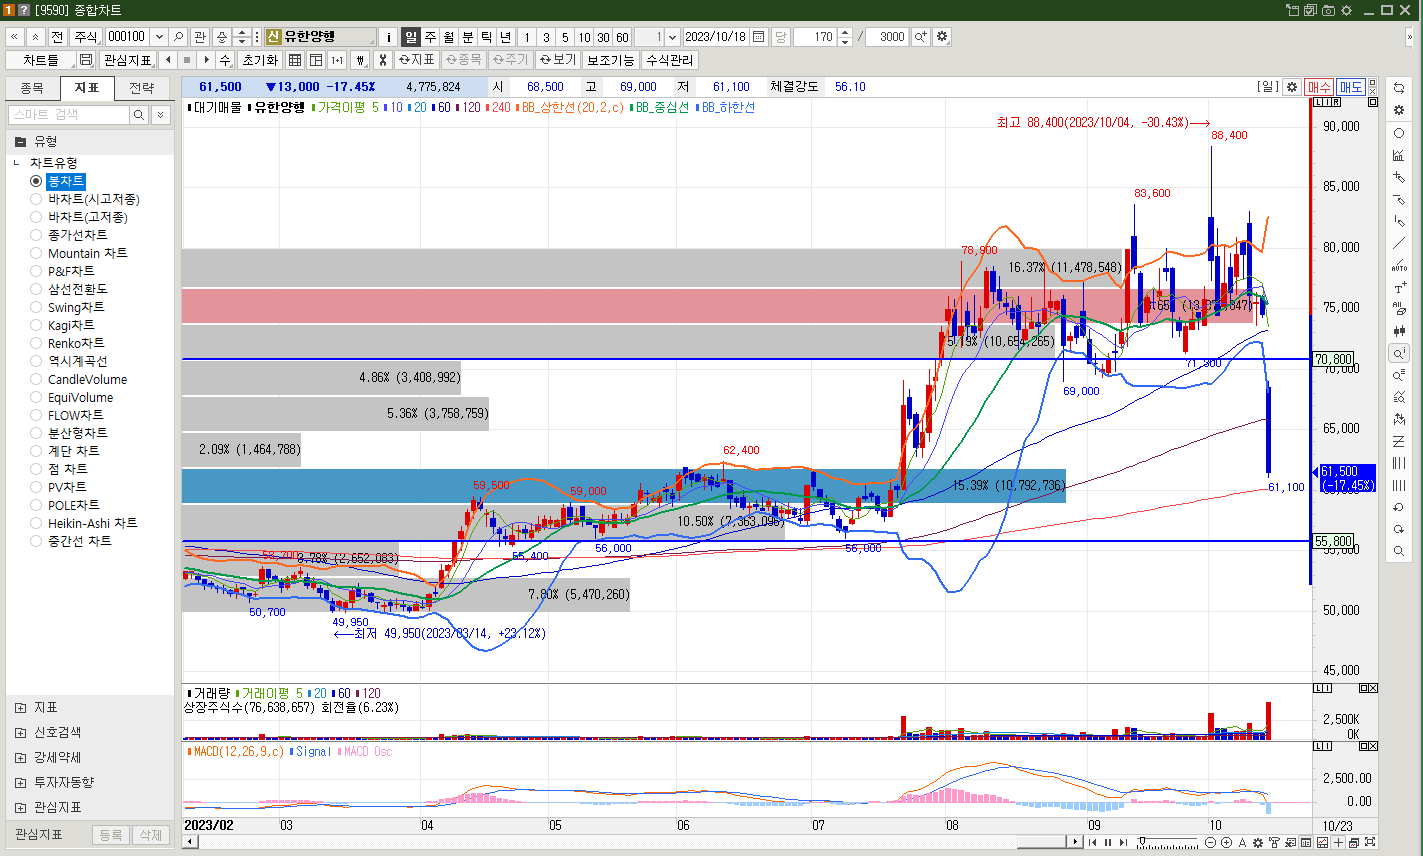Click the 초기화 reset button
Viewport: 1423px width, 856px height.
260,60
